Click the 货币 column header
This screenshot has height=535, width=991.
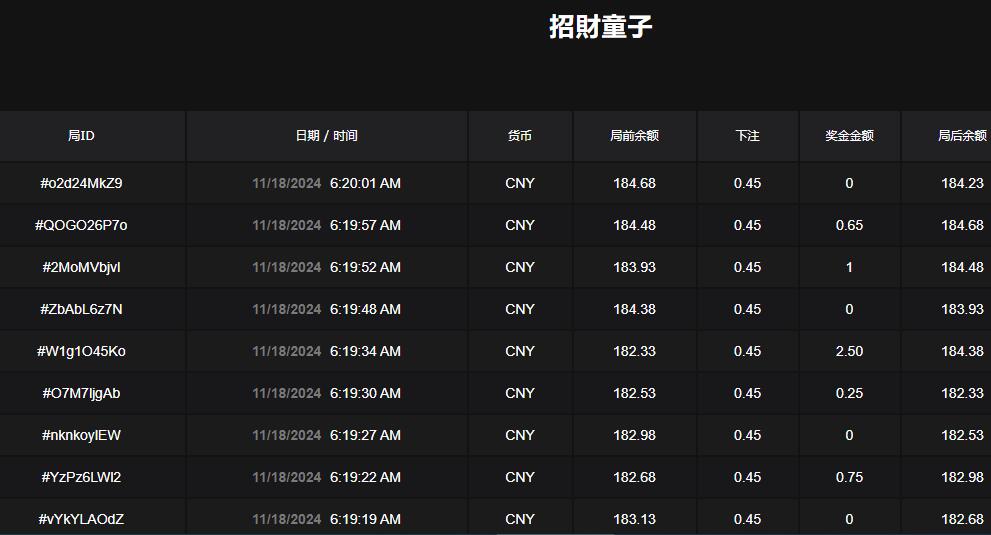coord(520,136)
